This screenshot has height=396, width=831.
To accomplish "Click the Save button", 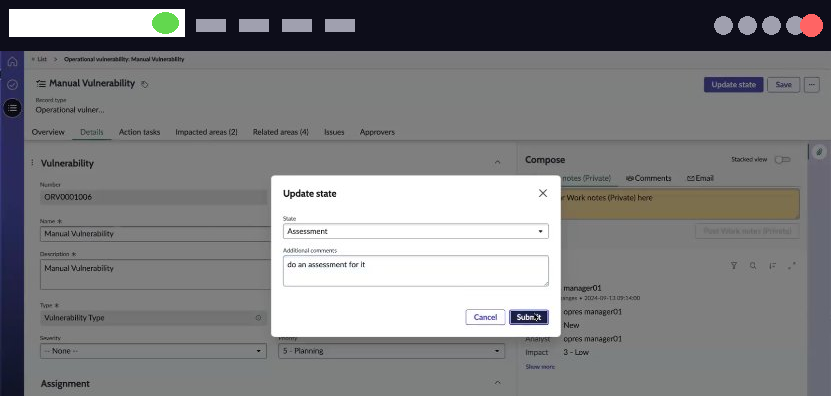I will 783,85.
